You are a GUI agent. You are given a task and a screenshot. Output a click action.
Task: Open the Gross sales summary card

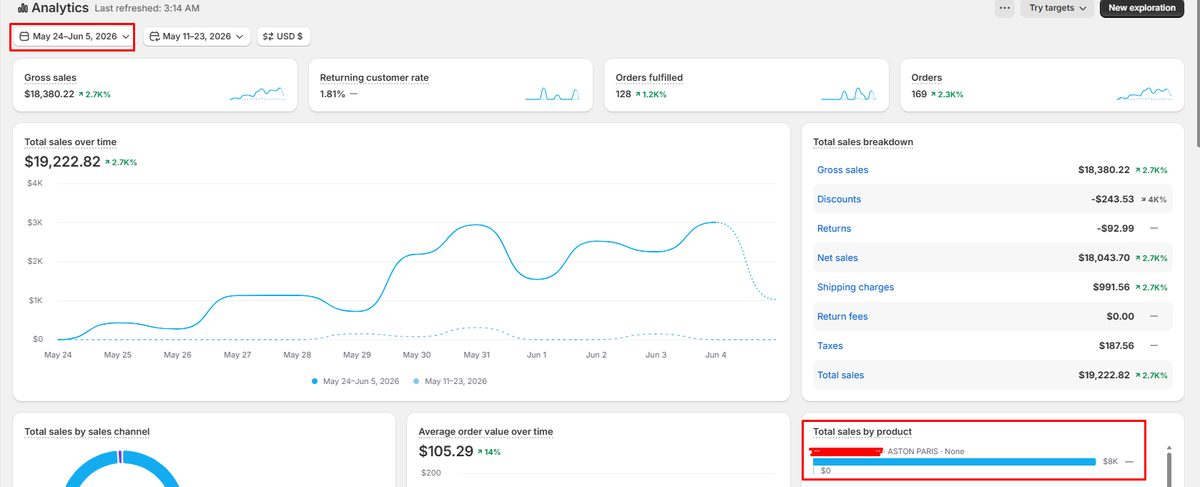click(x=154, y=85)
